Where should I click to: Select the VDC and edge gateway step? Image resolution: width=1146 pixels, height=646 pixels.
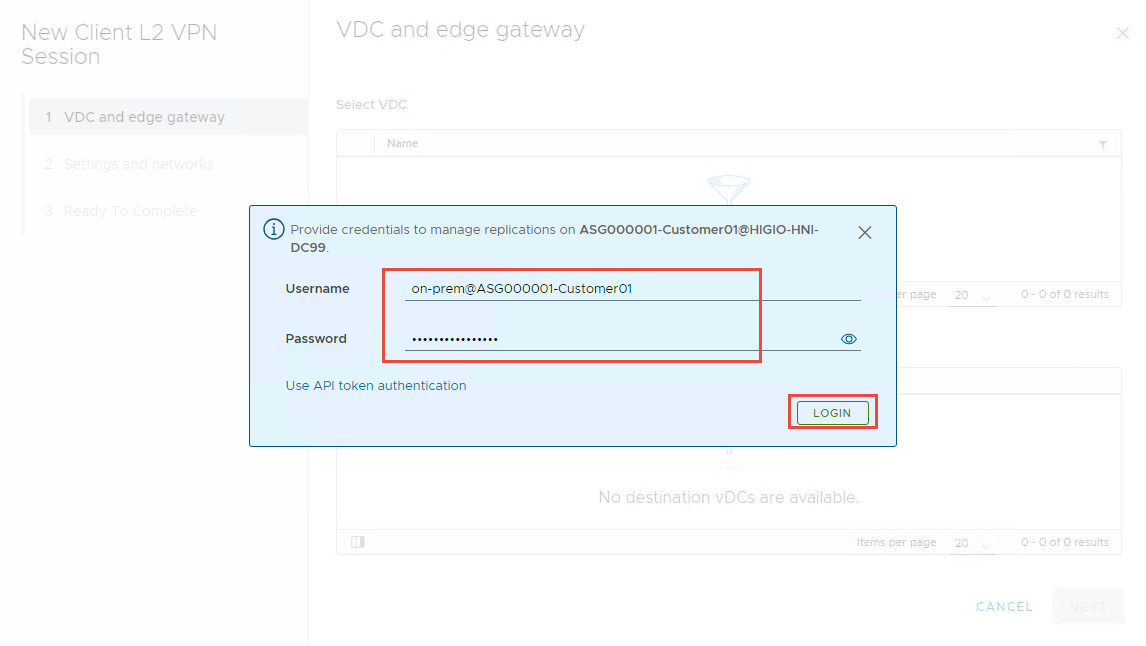point(144,117)
